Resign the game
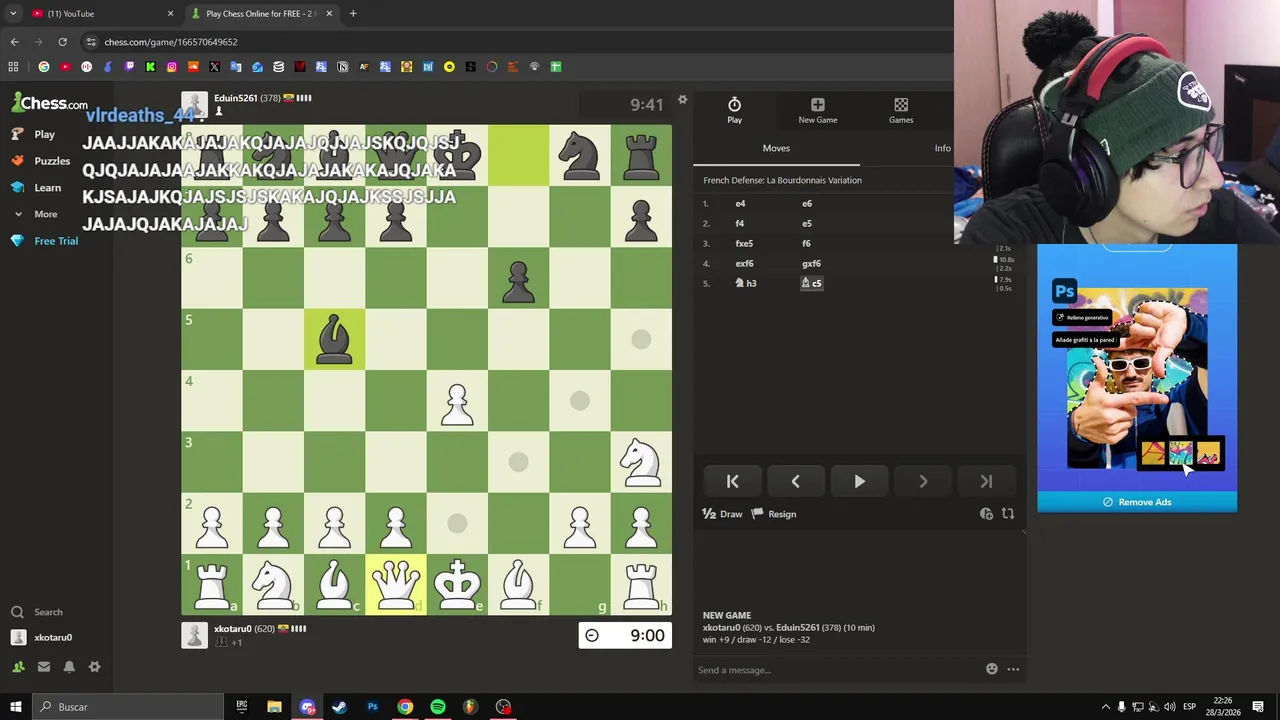This screenshot has height=720, width=1280. (x=773, y=514)
